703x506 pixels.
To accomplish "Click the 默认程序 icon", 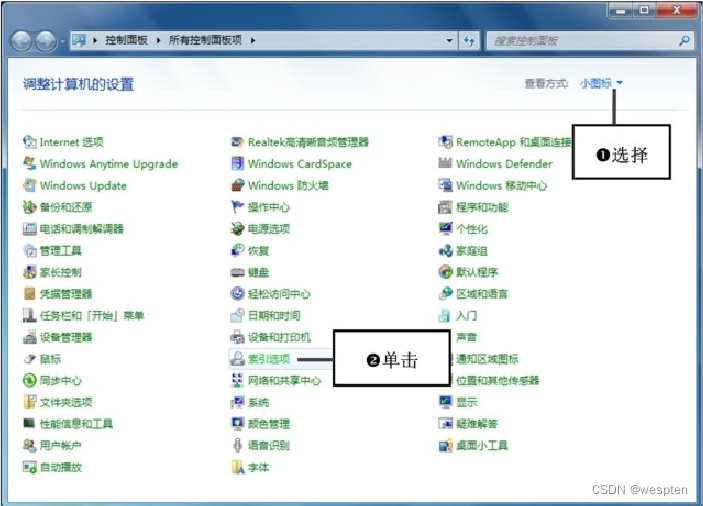I will [x=445, y=272].
